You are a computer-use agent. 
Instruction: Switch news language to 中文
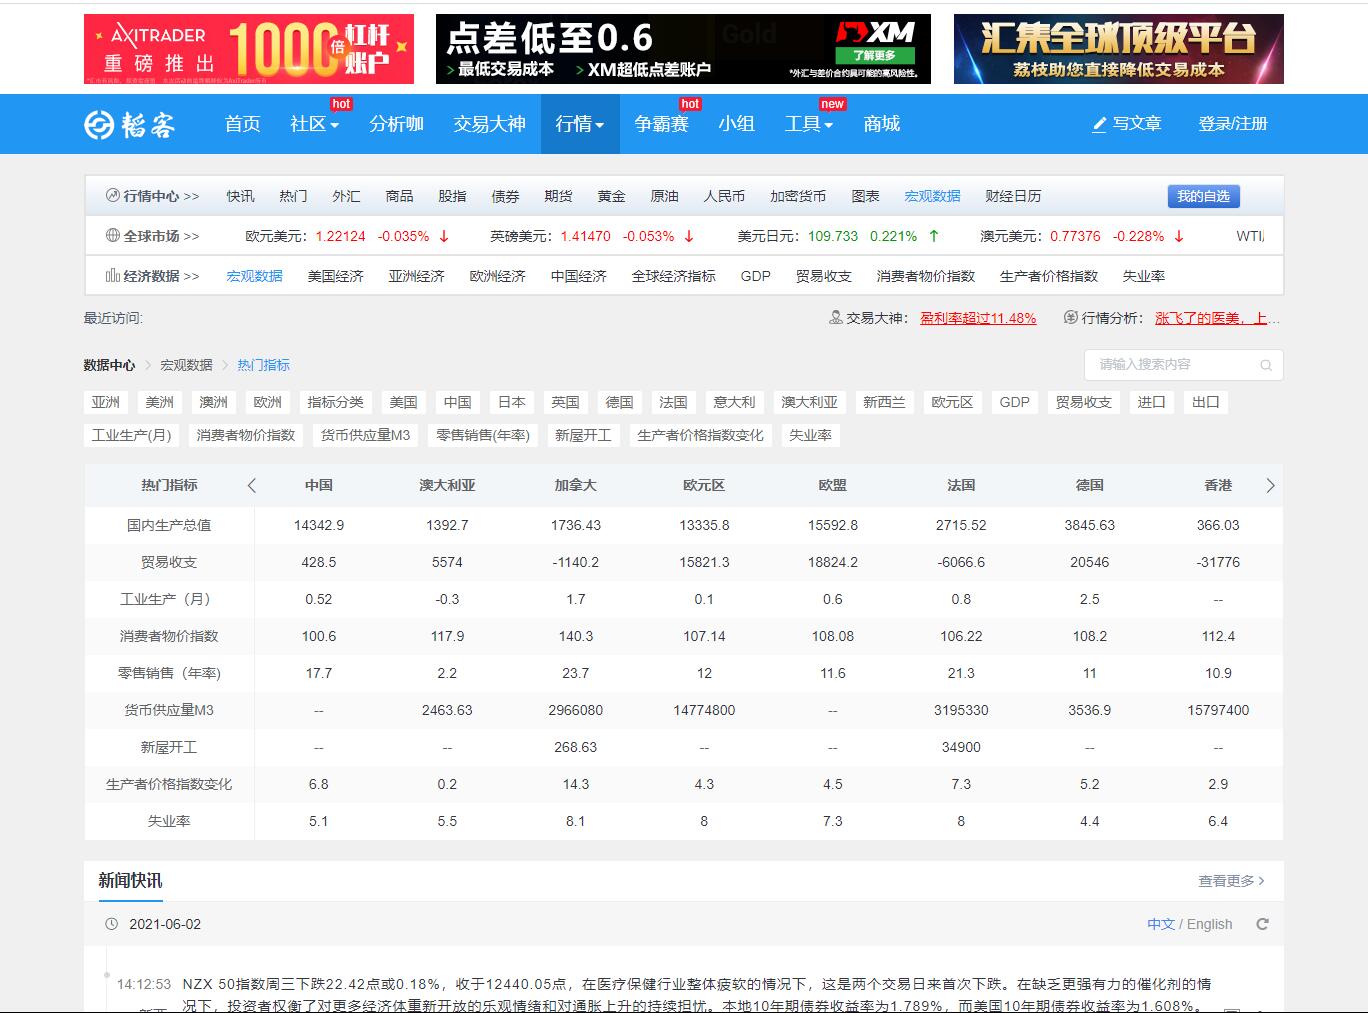(x=1160, y=924)
